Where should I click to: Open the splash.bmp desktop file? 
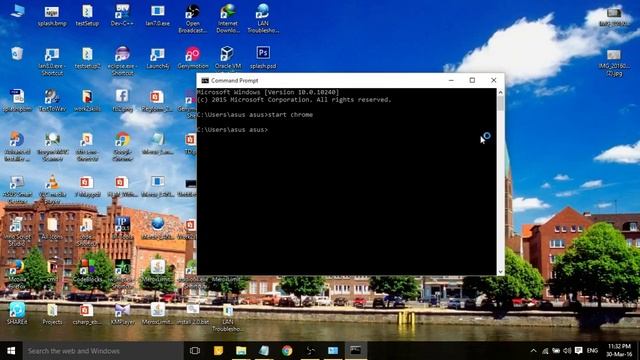point(52,16)
